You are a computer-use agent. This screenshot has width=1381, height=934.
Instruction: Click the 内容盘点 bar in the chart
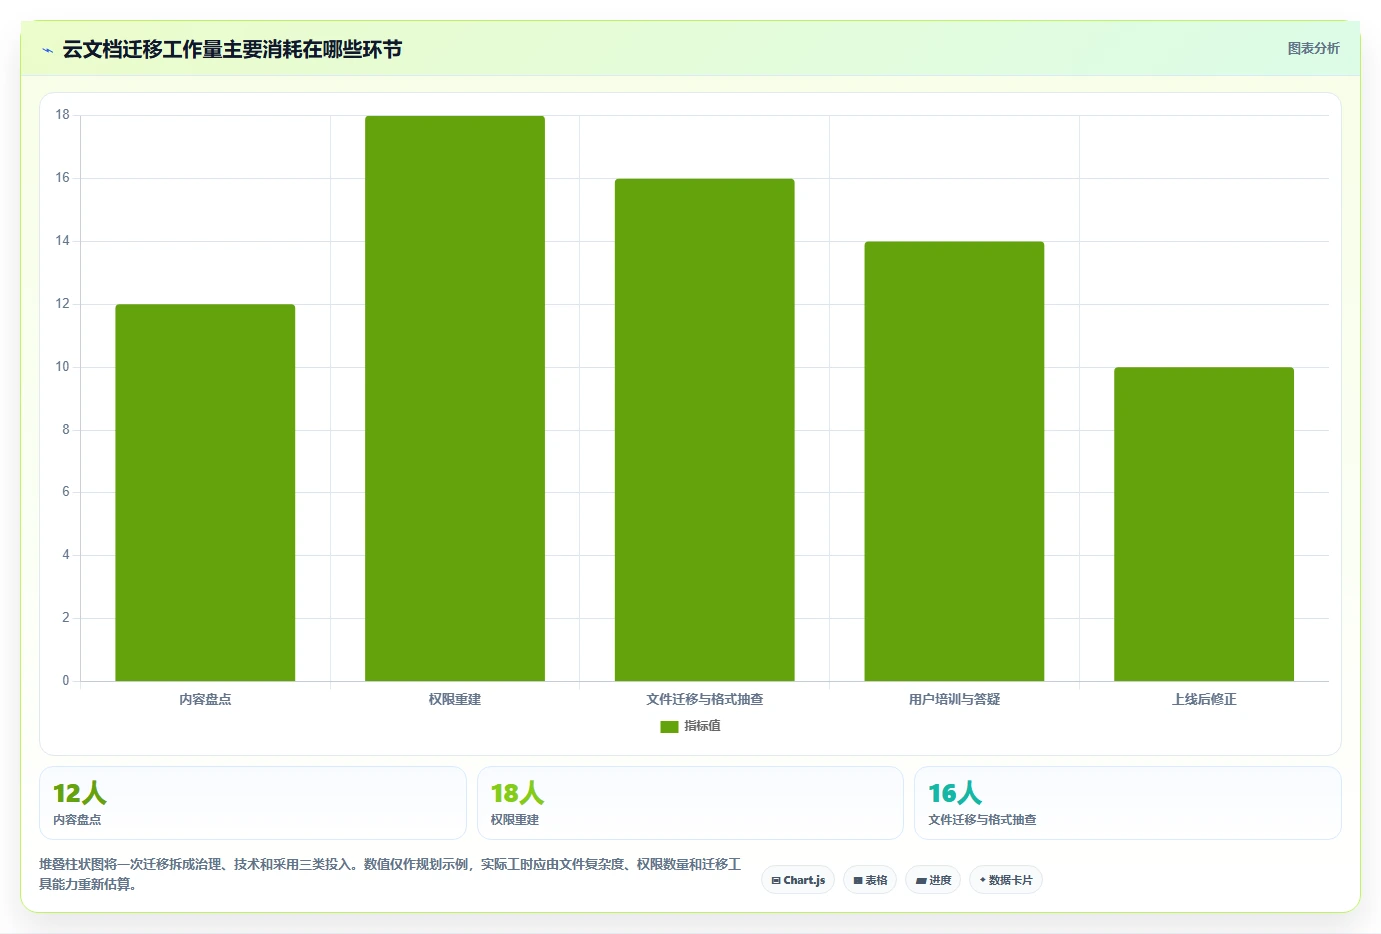(205, 493)
